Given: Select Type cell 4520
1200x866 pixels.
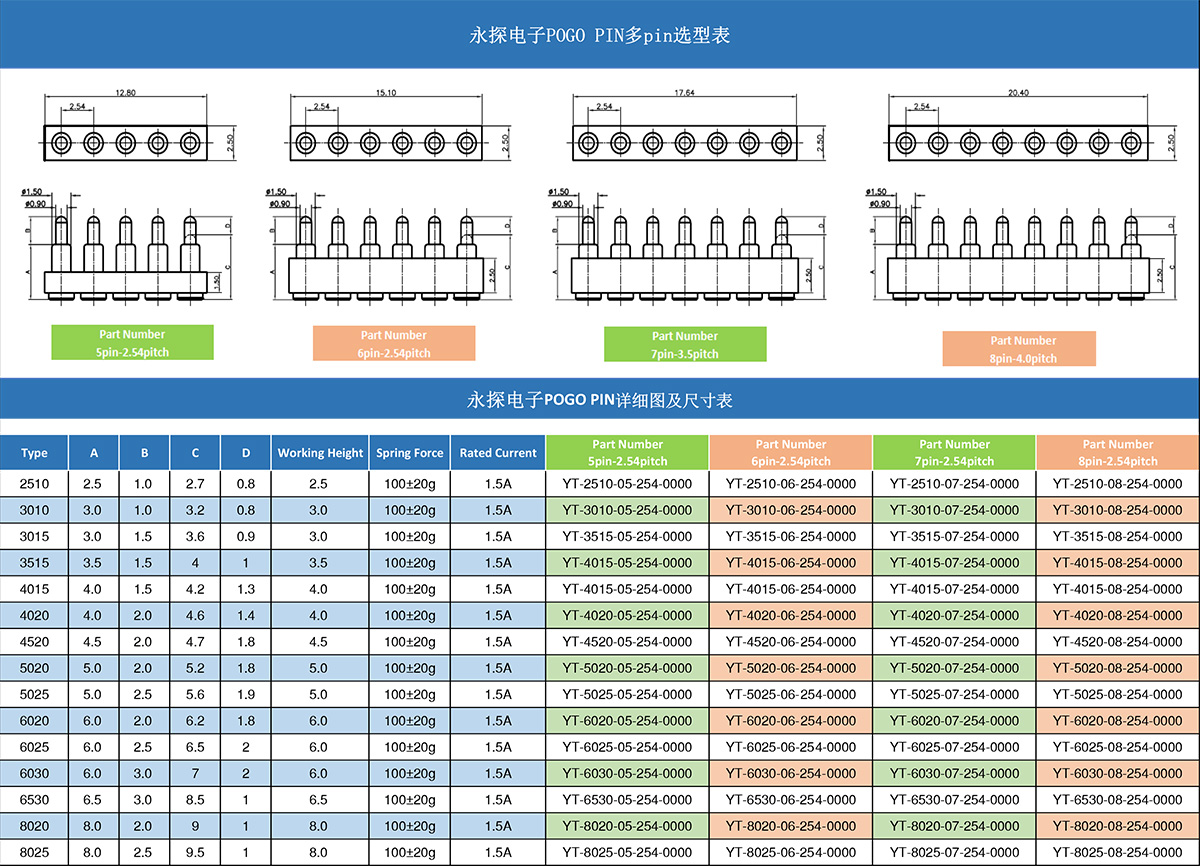Looking at the screenshot, I should pos(34,641).
